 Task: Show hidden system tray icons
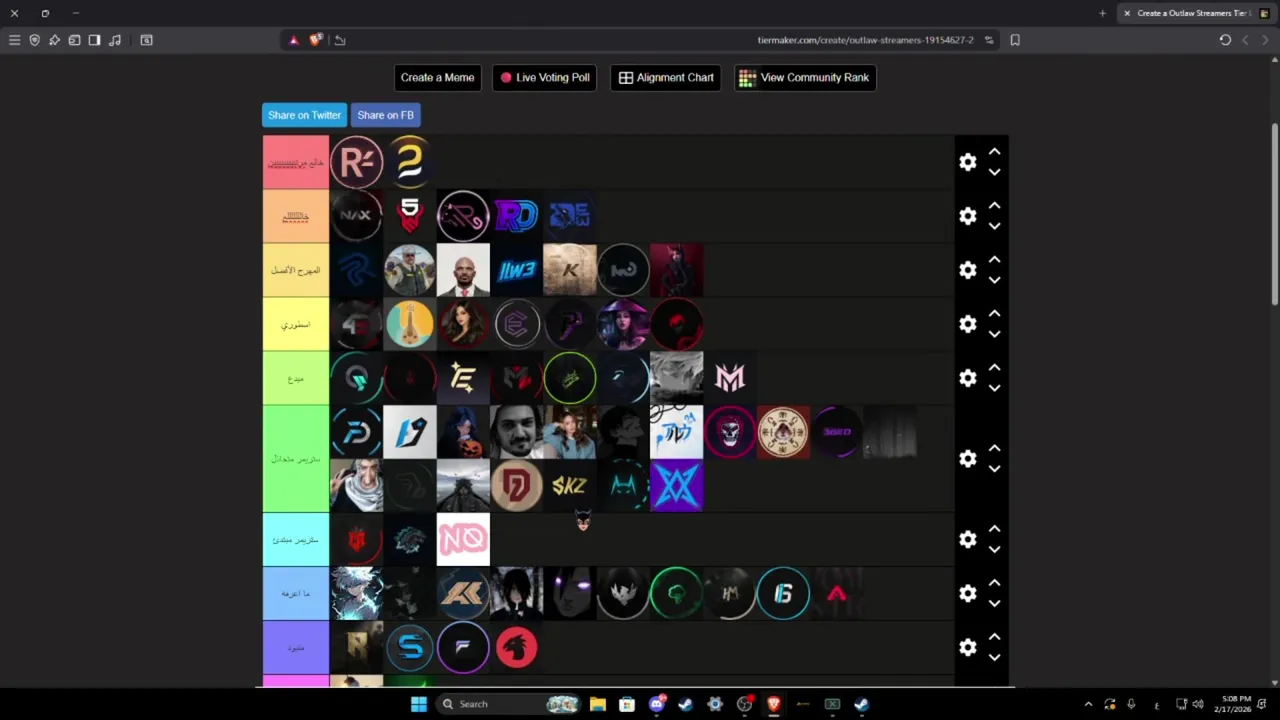[1088, 704]
